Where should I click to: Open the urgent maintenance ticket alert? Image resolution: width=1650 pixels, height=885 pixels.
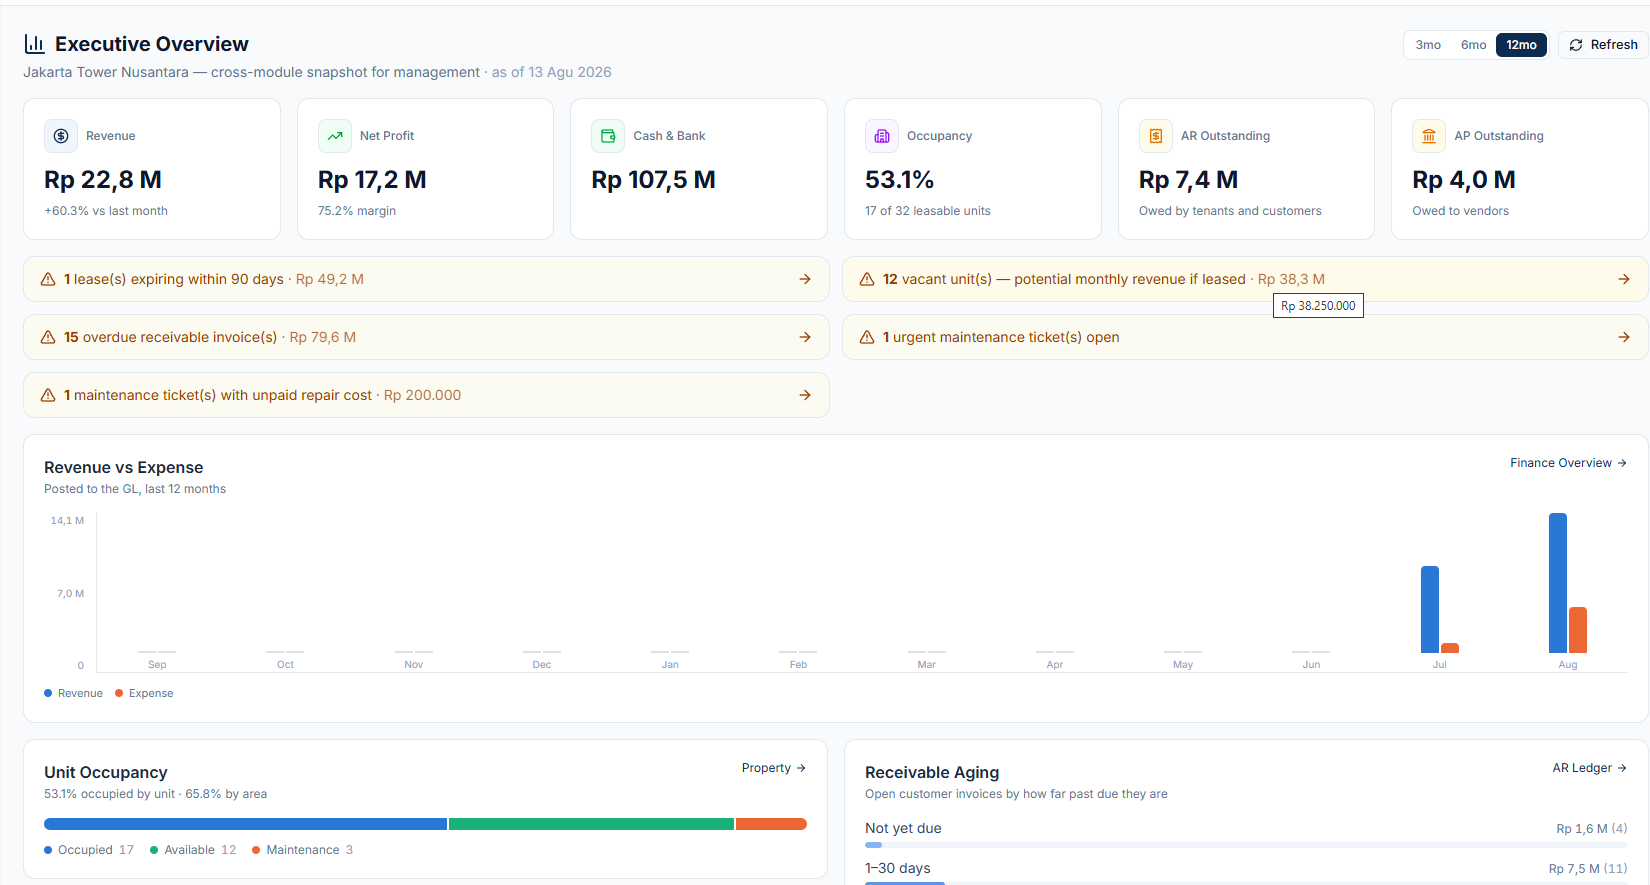coord(1245,337)
